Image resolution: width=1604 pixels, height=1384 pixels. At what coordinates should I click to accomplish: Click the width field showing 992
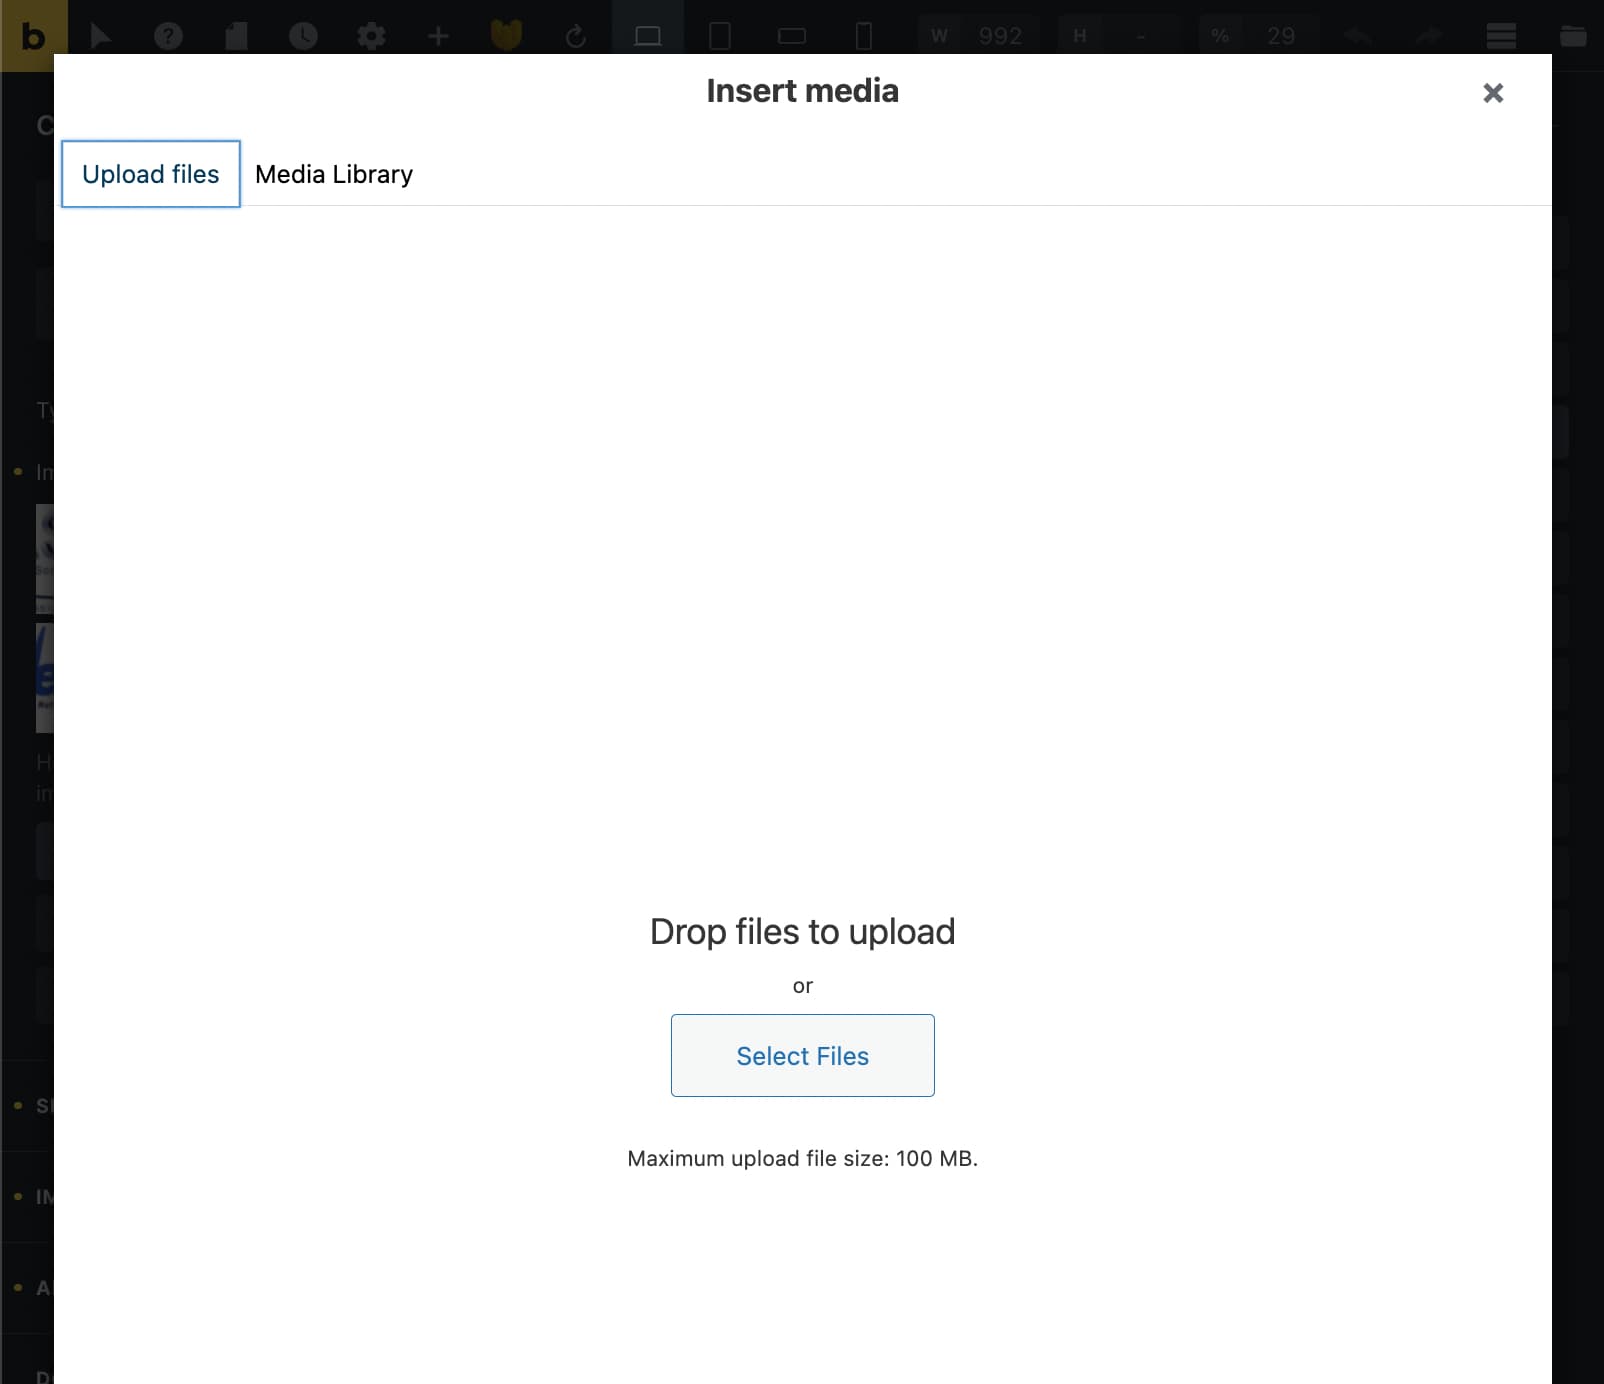click(999, 37)
